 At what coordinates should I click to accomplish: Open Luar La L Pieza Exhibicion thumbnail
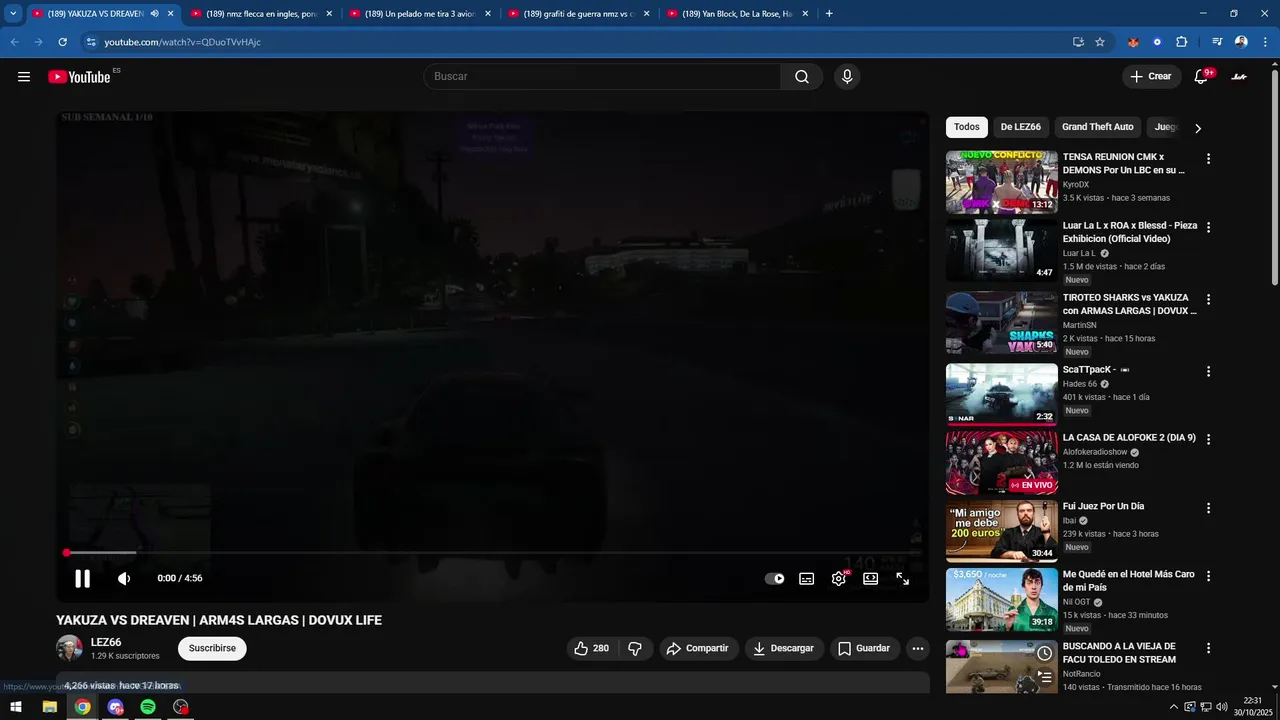click(1001, 251)
